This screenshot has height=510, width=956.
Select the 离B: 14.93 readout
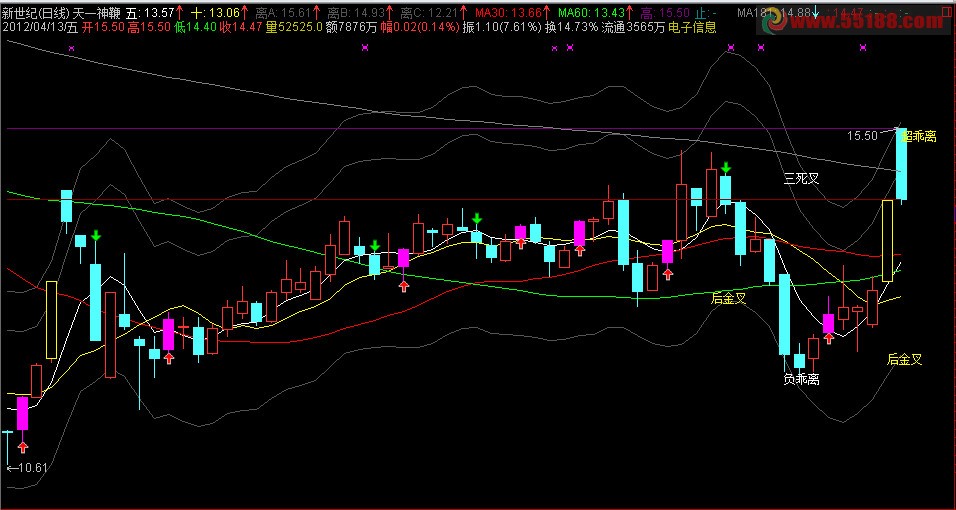click(x=355, y=12)
